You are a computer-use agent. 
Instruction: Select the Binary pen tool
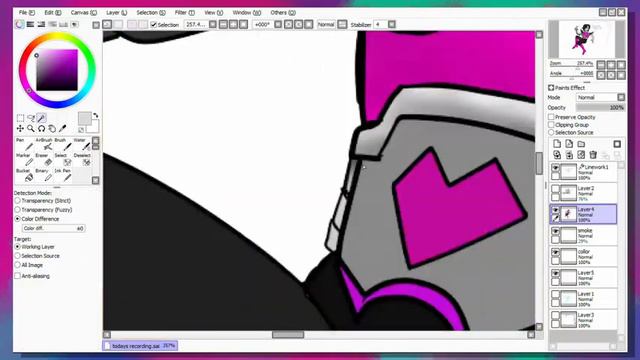[x=44, y=176]
